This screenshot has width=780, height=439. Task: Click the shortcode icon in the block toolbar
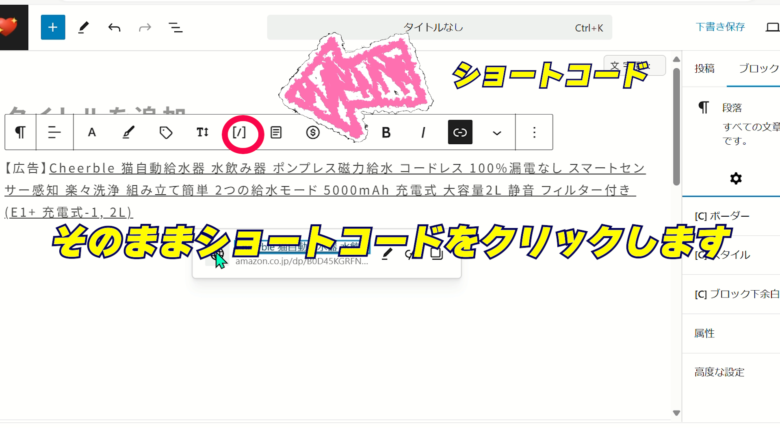240,132
